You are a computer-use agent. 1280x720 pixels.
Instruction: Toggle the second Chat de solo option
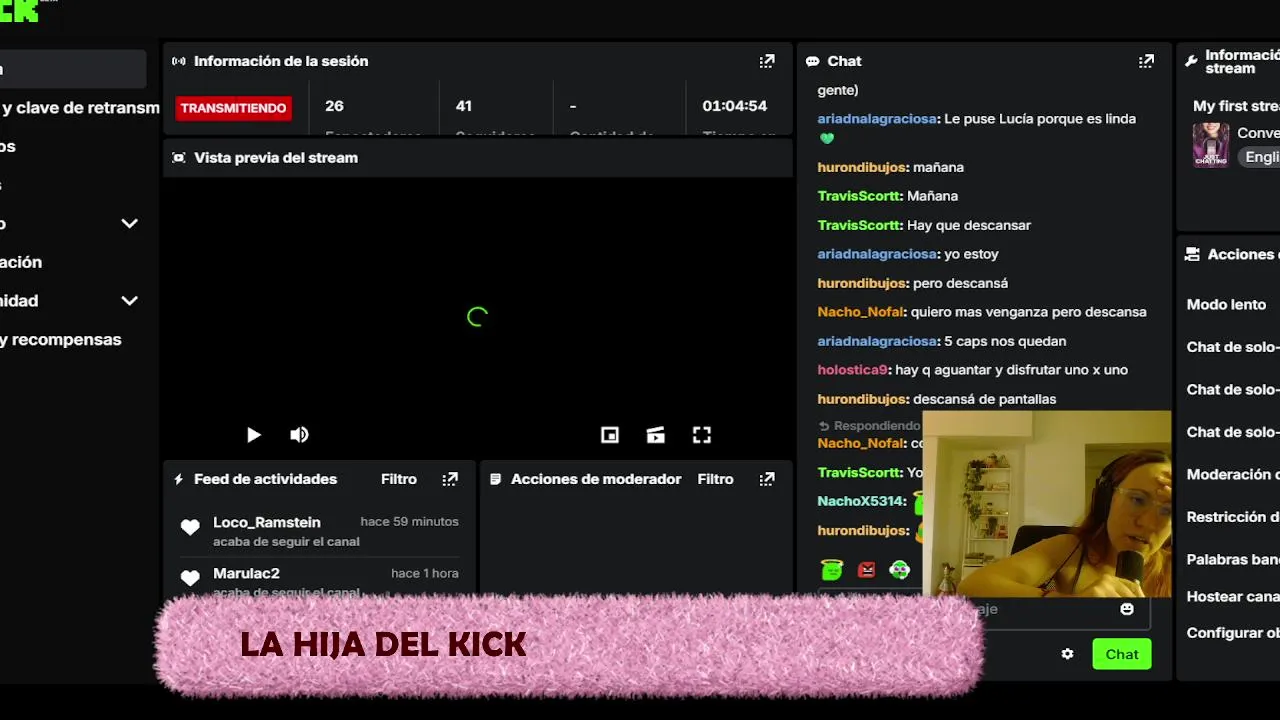coord(1233,389)
